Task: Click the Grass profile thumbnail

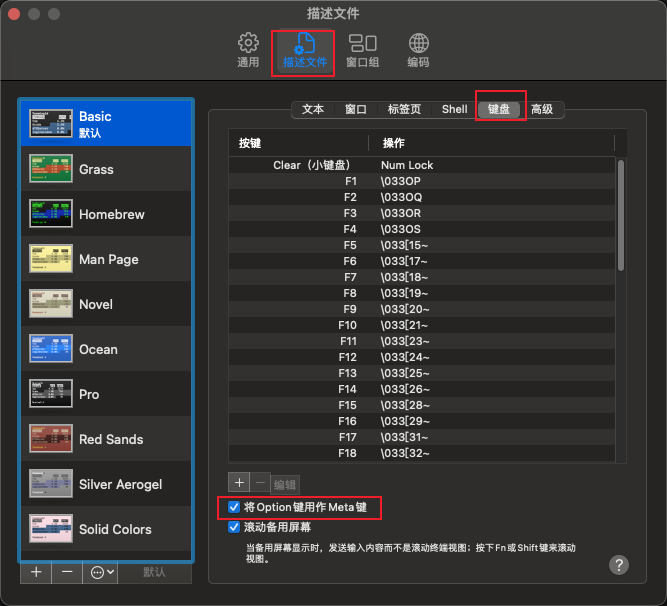Action: pyautogui.click(x=51, y=169)
